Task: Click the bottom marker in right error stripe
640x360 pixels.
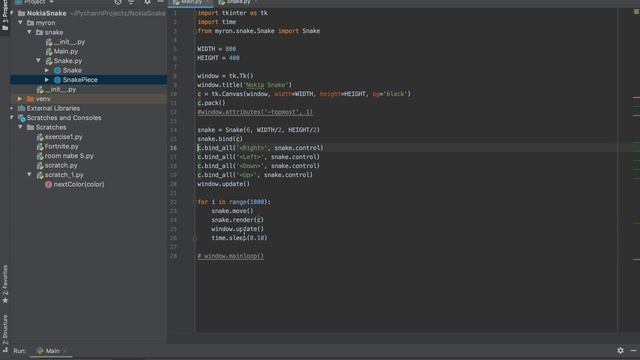Action: tap(636, 259)
